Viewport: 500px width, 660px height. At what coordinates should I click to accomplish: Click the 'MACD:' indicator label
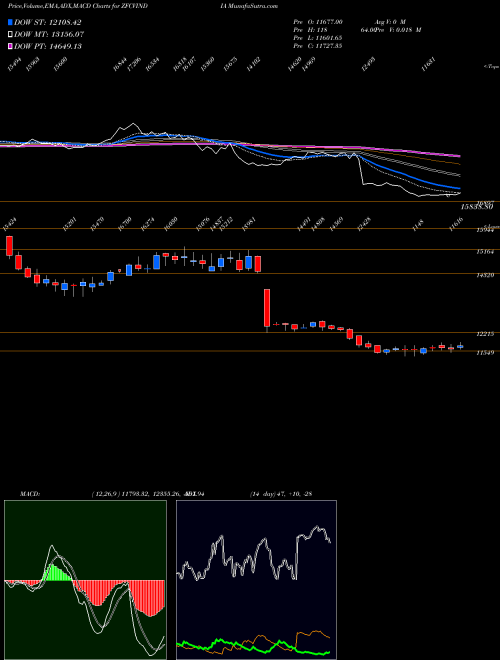click(x=29, y=494)
